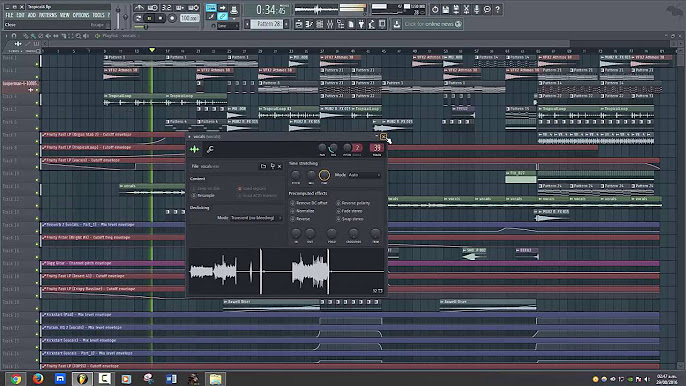Open folder icon to load sample file
The width and height of the screenshot is (686, 386).
tap(263, 166)
